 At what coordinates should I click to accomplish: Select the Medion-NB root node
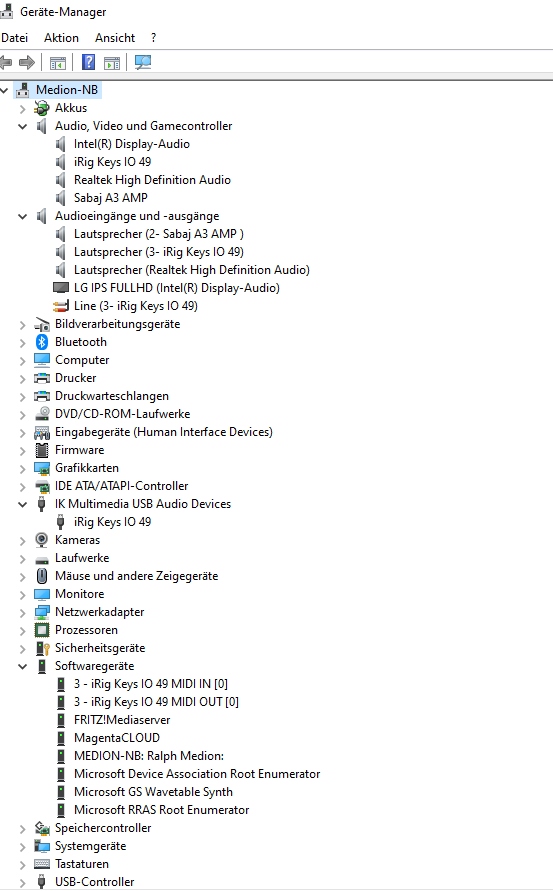pos(67,90)
